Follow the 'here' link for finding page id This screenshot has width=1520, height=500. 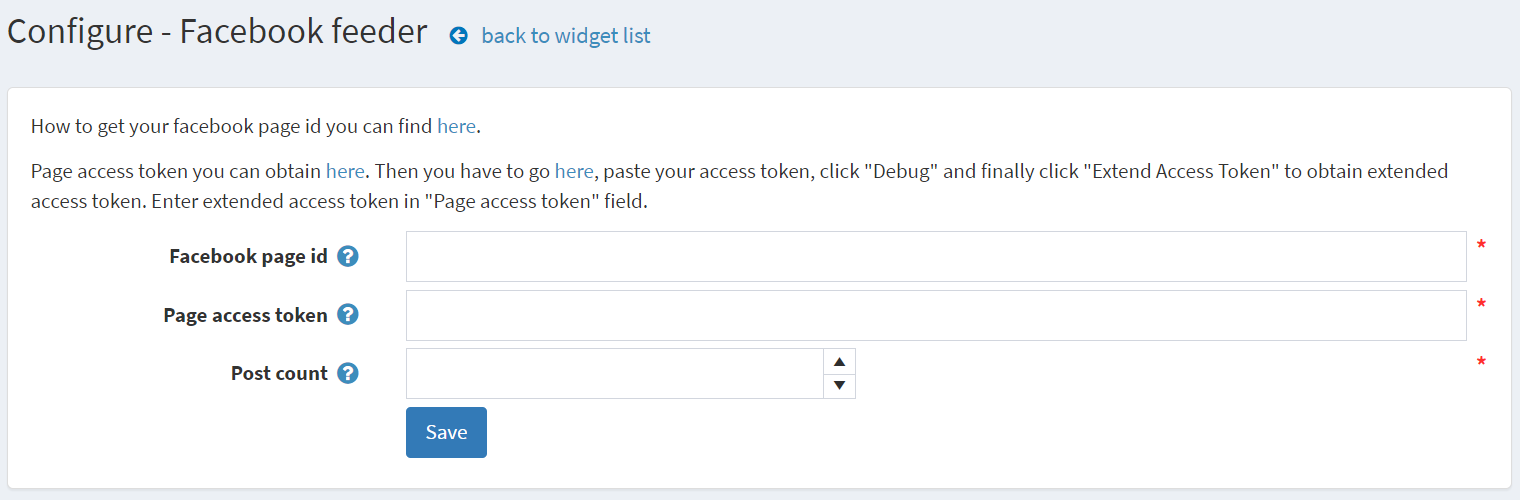tap(457, 126)
